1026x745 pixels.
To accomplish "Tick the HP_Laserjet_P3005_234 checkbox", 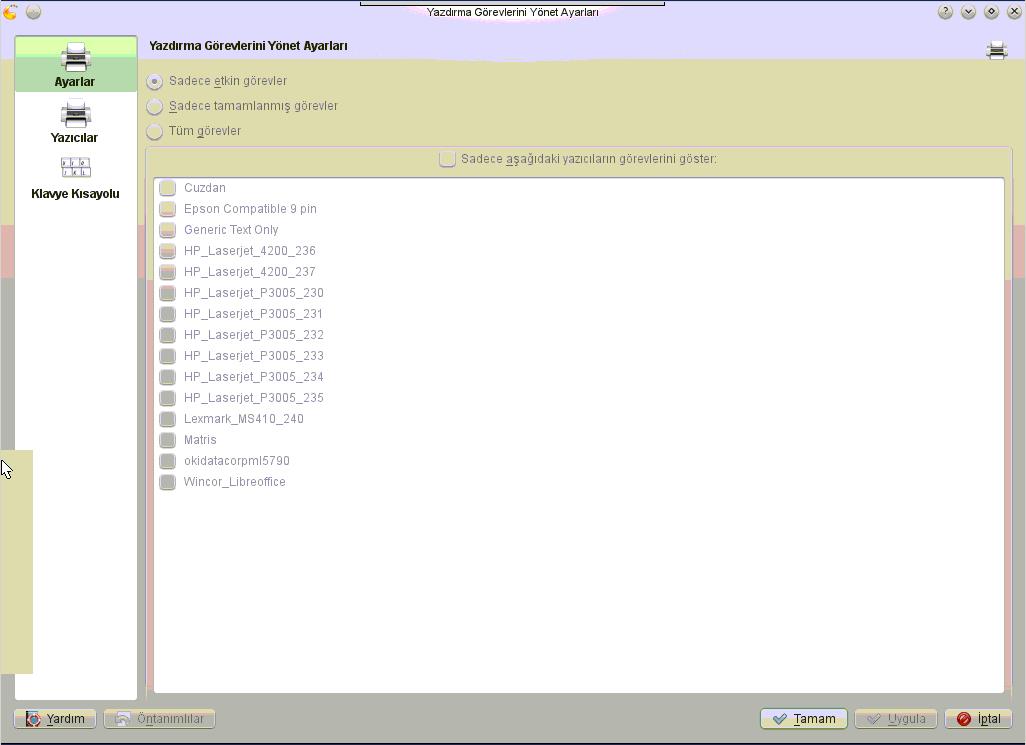I will 168,377.
